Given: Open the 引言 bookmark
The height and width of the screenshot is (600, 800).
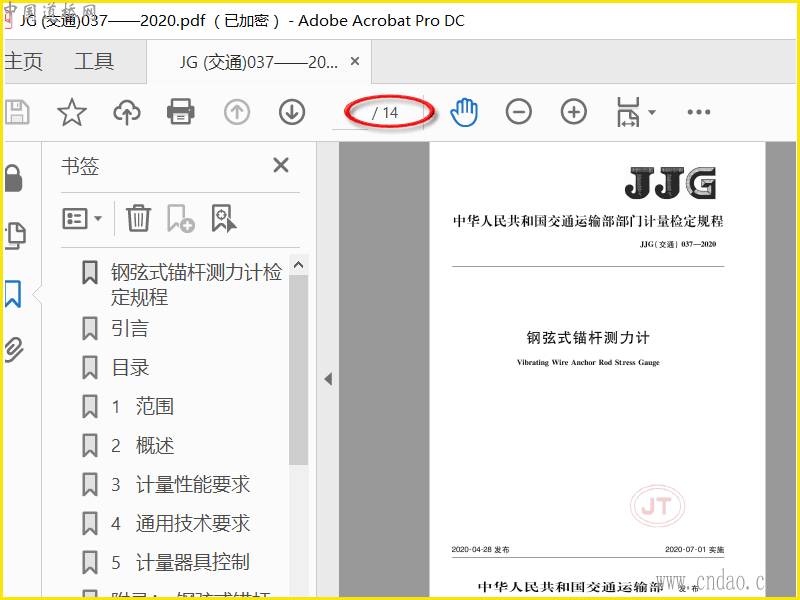Looking at the screenshot, I should click(x=130, y=328).
